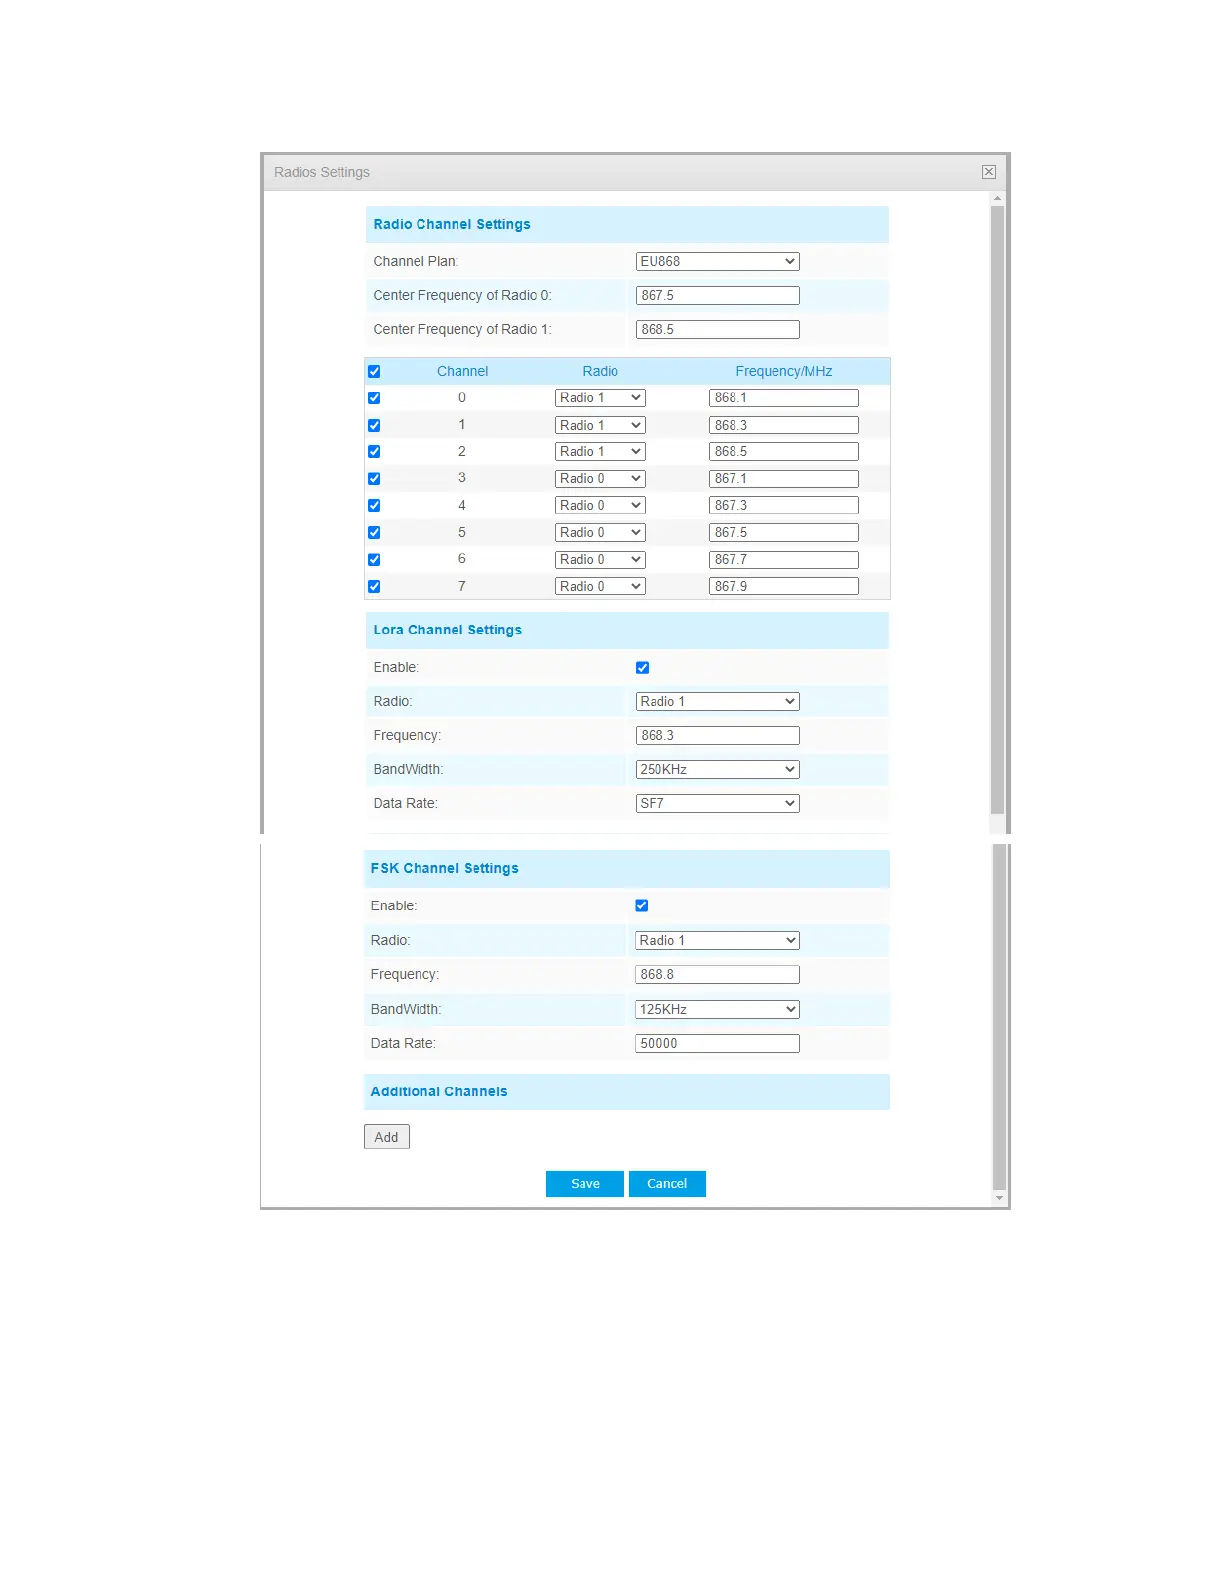Click Add under Additional Channels

386,1138
